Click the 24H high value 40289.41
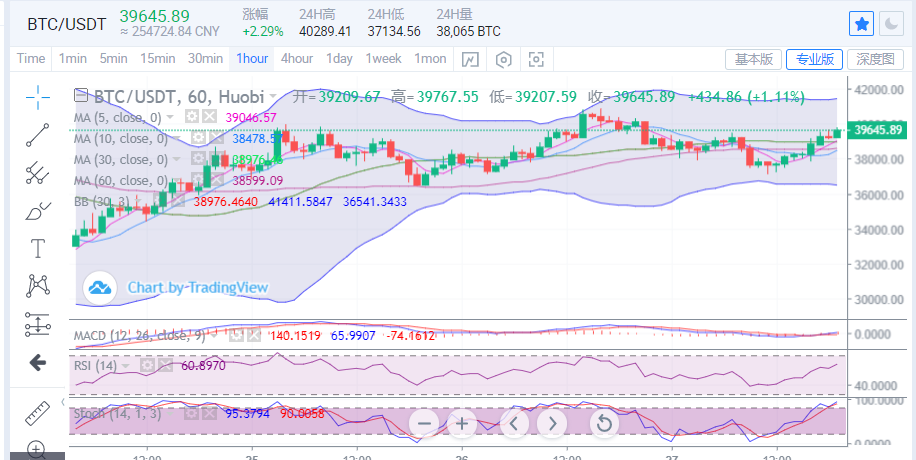916x460 pixels. tap(325, 32)
